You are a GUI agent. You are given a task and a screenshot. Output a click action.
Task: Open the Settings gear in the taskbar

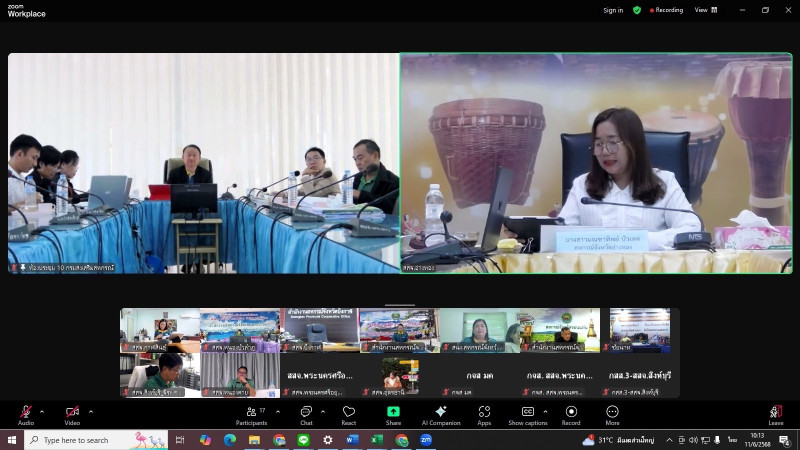[328, 440]
